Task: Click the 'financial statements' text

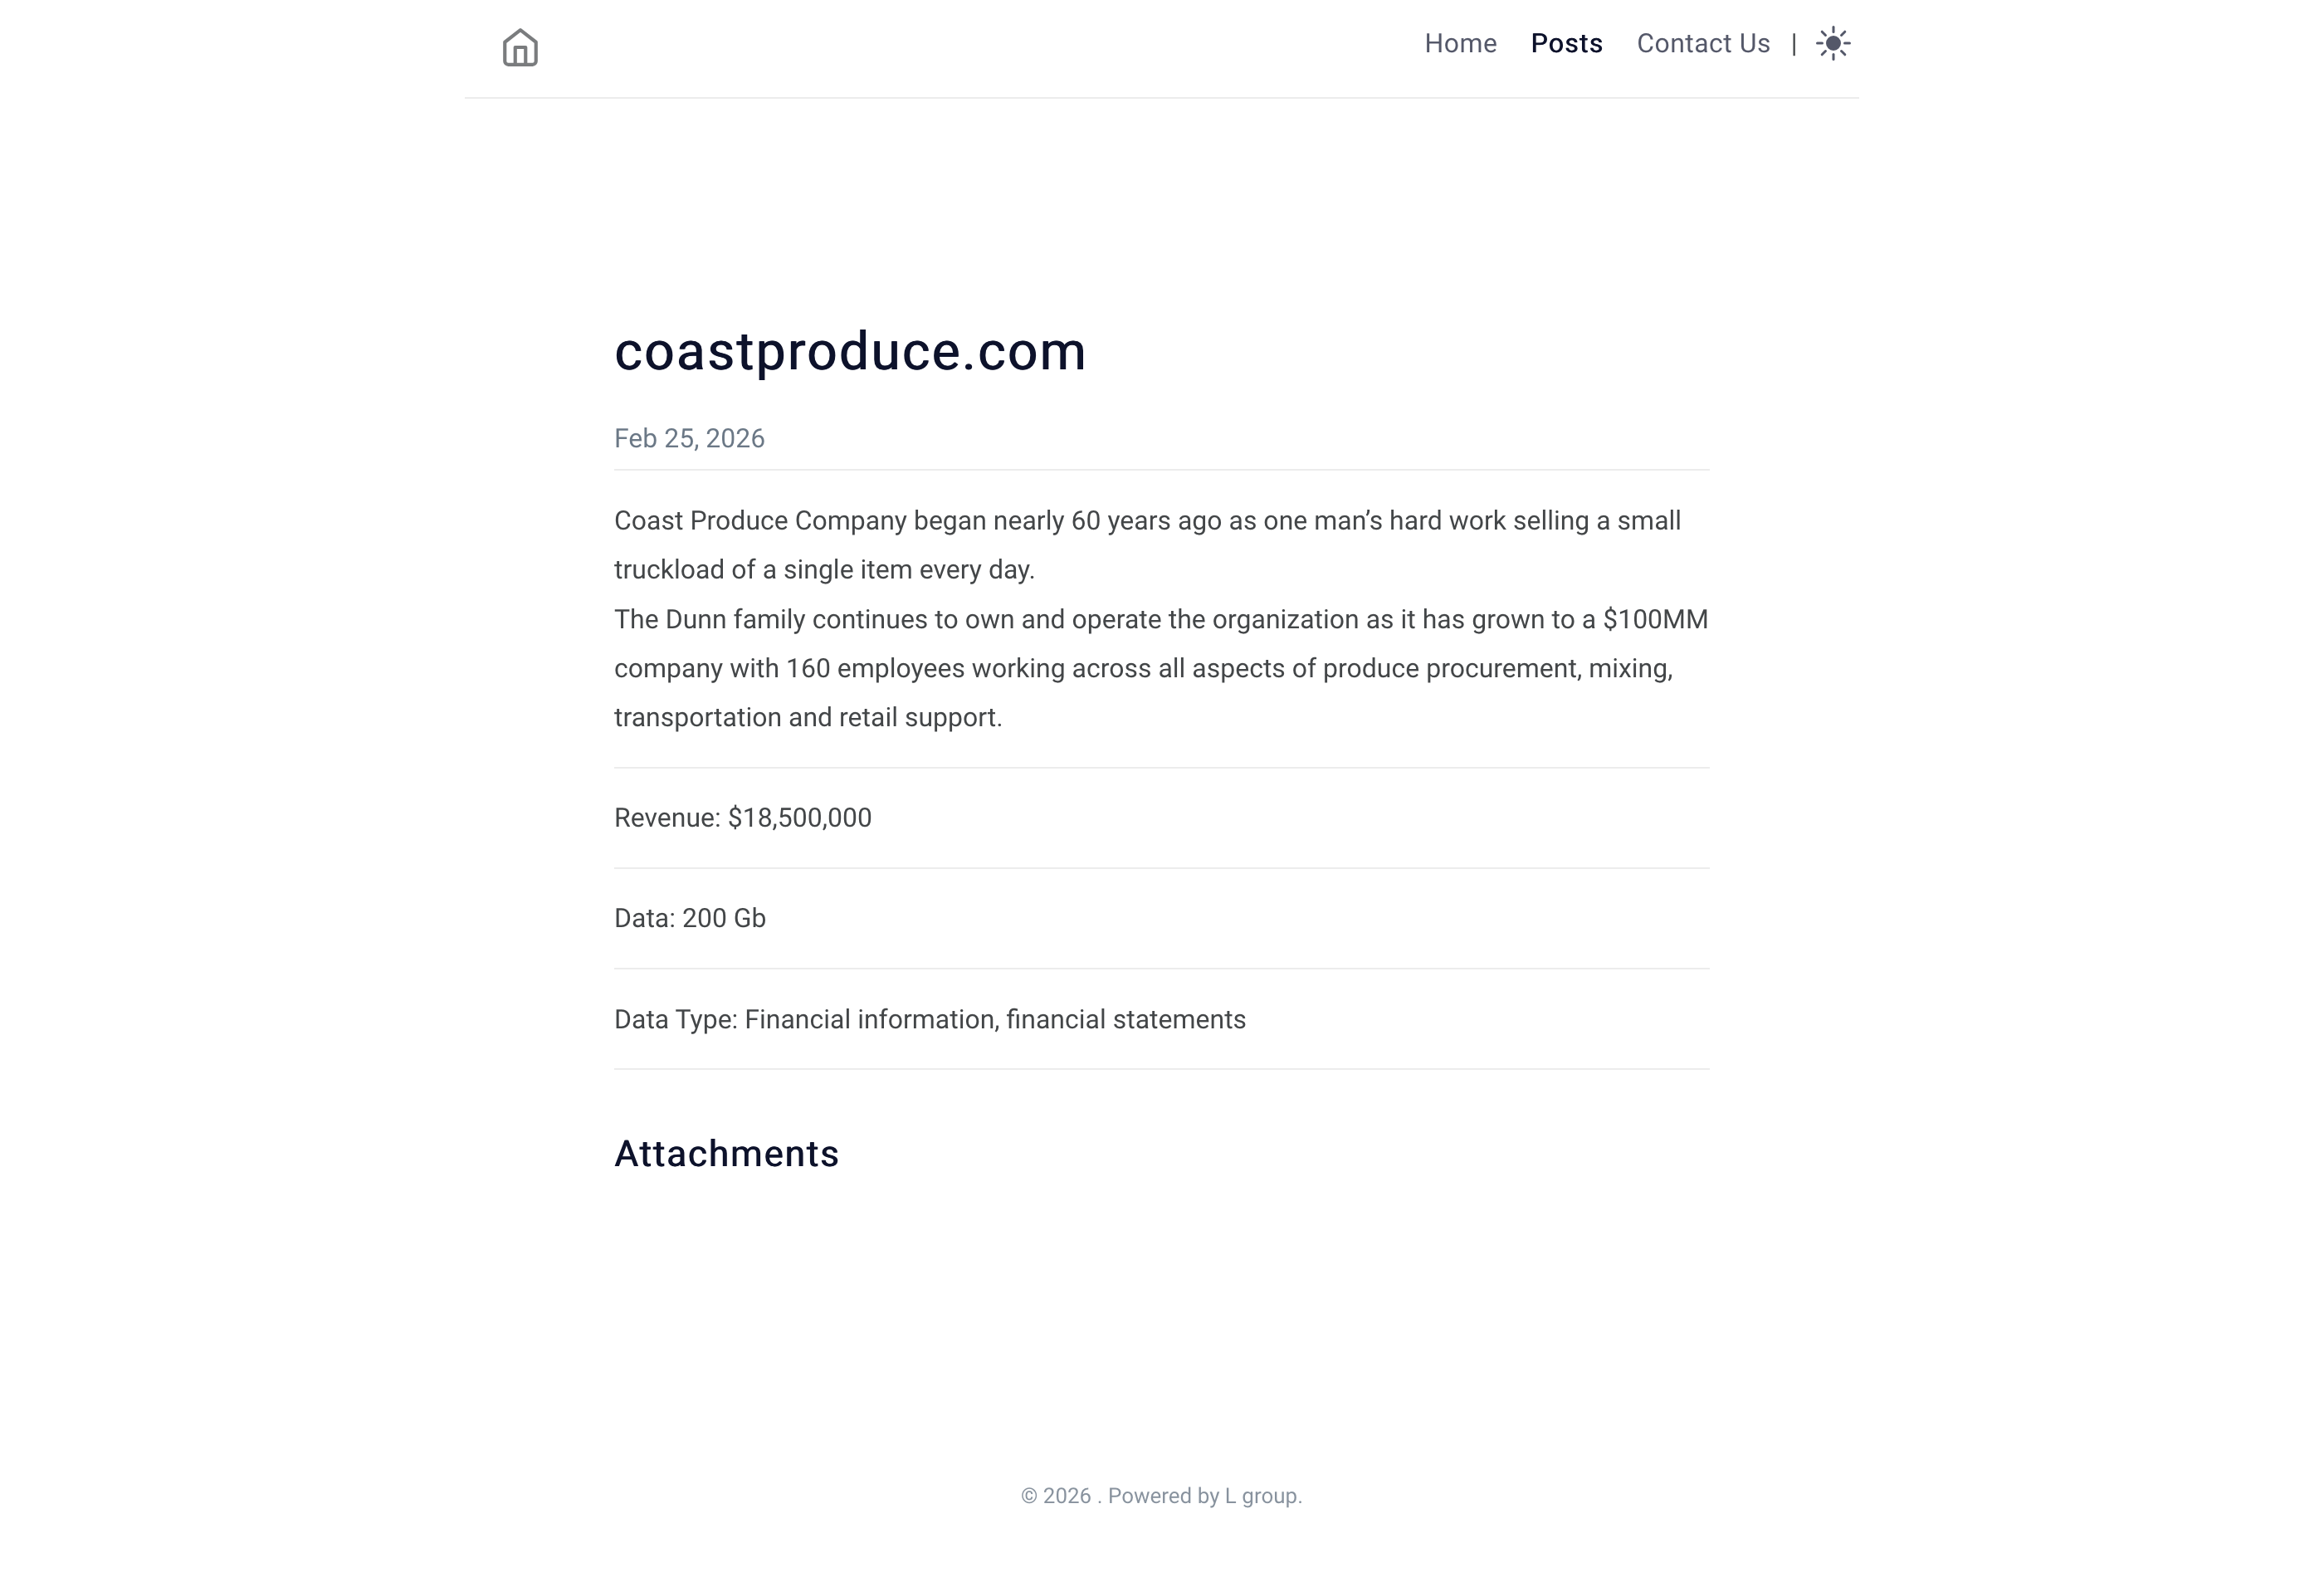Action: [1125, 1019]
